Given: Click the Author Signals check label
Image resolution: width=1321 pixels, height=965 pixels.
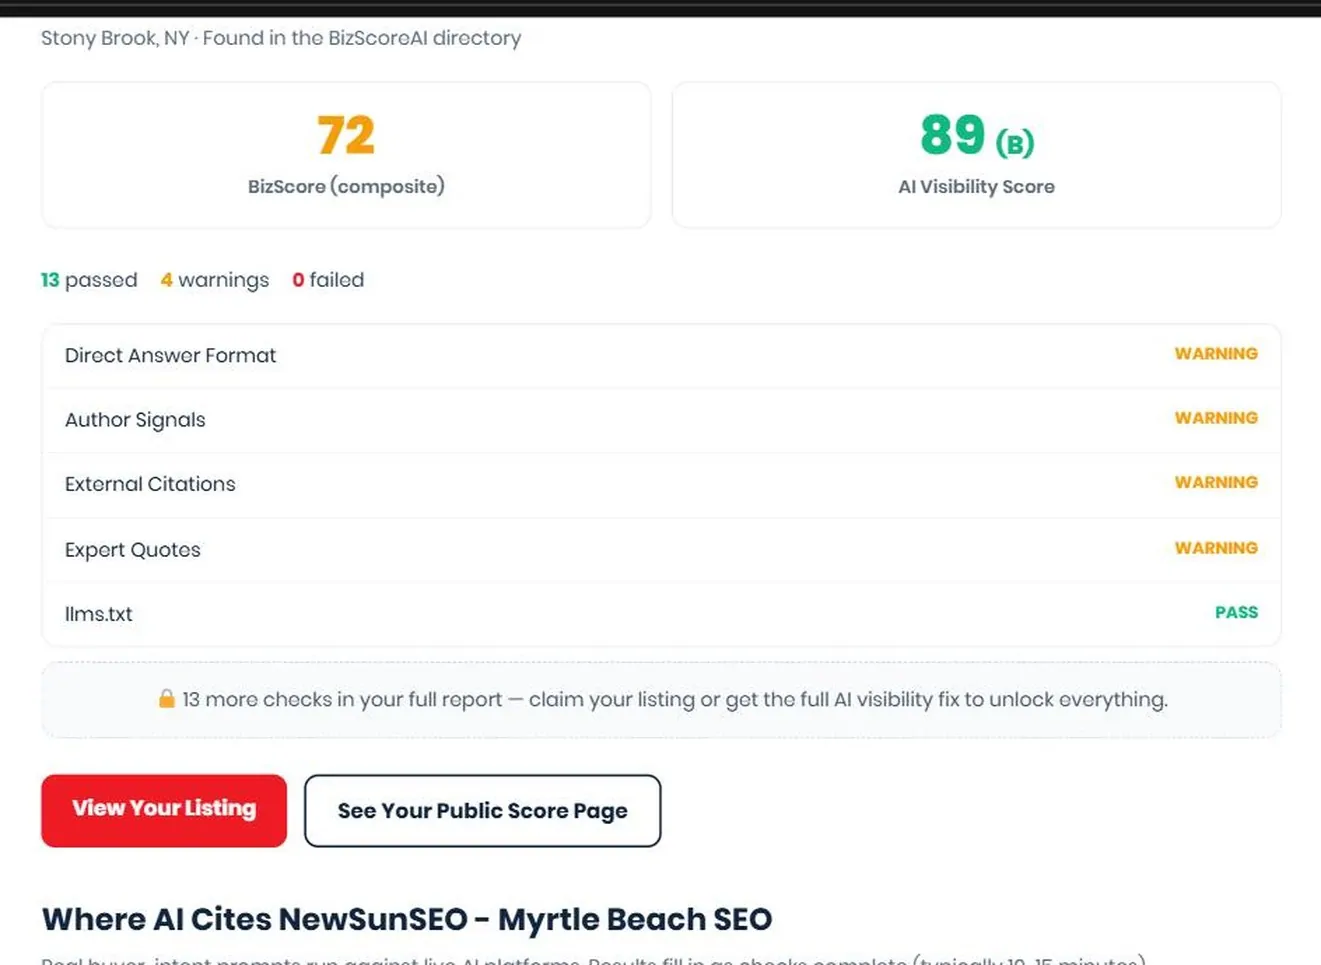Looking at the screenshot, I should [135, 420].
